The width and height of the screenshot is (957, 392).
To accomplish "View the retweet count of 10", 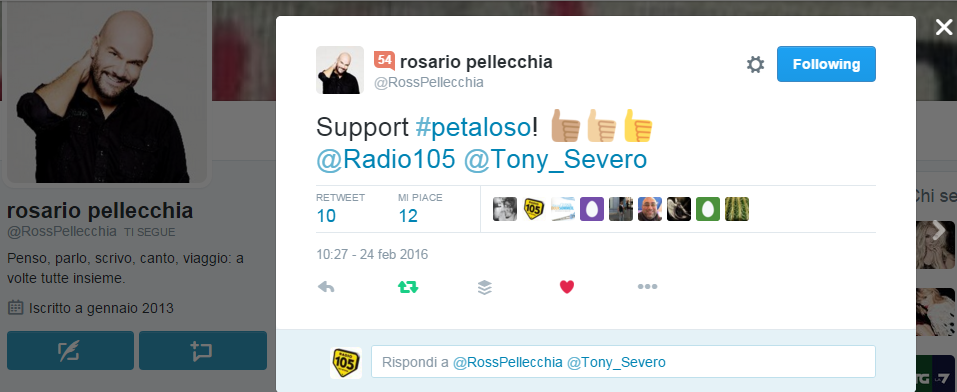I will [x=327, y=216].
